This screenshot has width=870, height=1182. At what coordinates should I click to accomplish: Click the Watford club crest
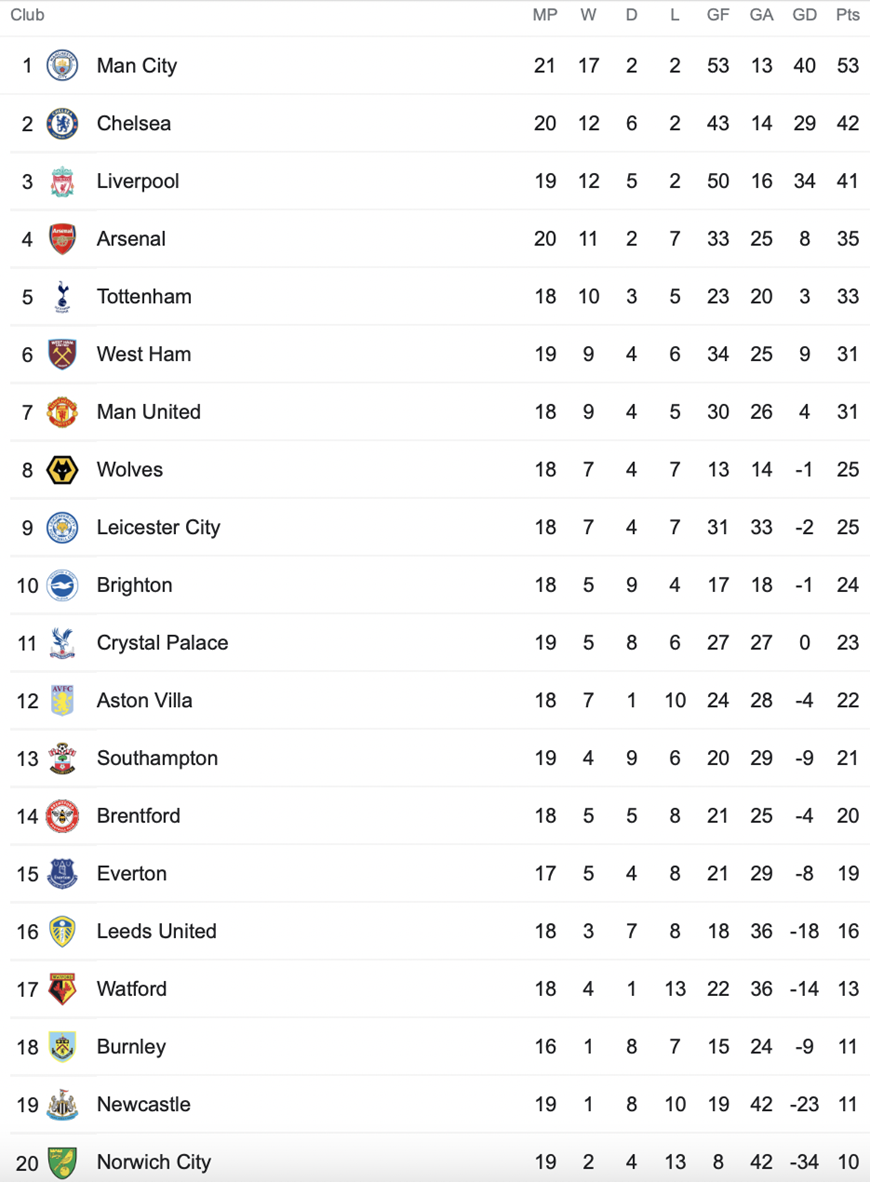(63, 989)
